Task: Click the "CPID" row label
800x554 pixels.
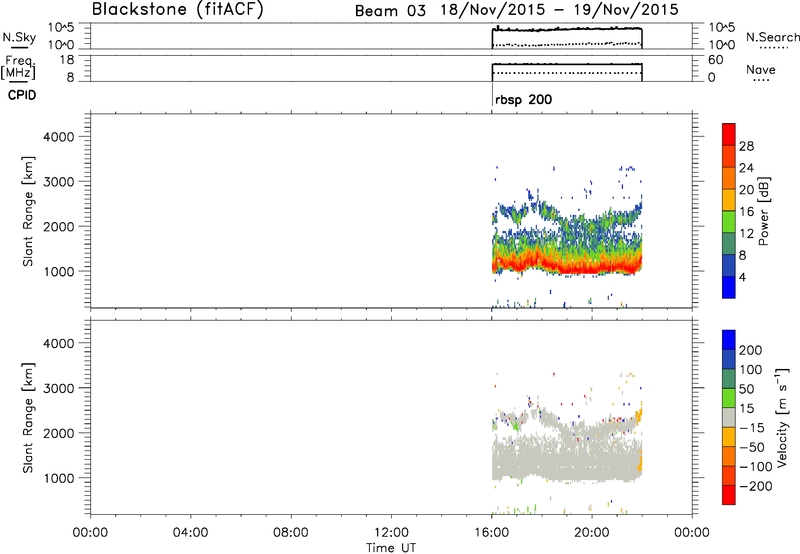Action: (22, 95)
